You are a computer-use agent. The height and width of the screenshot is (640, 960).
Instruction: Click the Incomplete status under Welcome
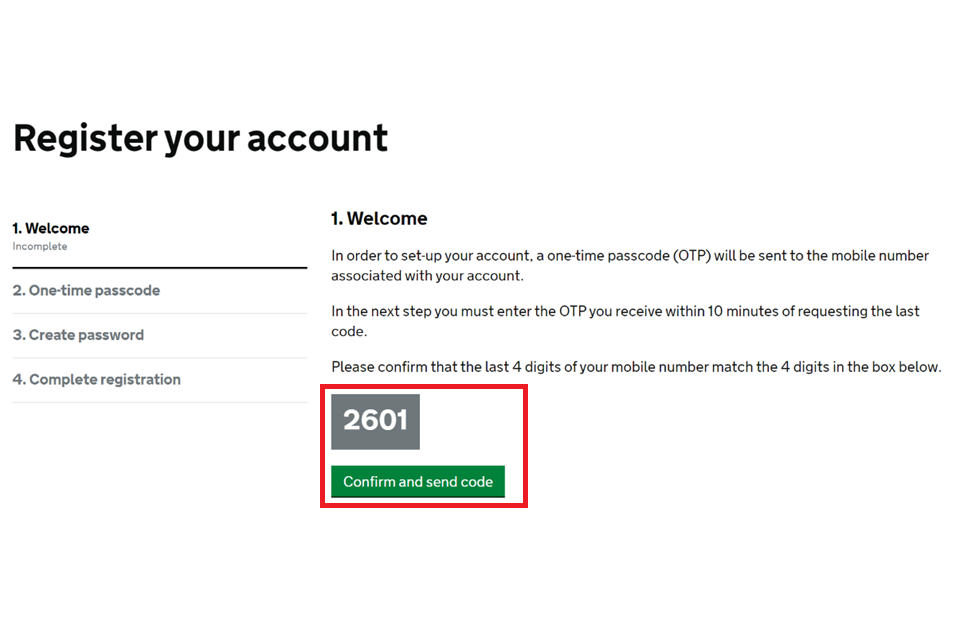click(40, 247)
